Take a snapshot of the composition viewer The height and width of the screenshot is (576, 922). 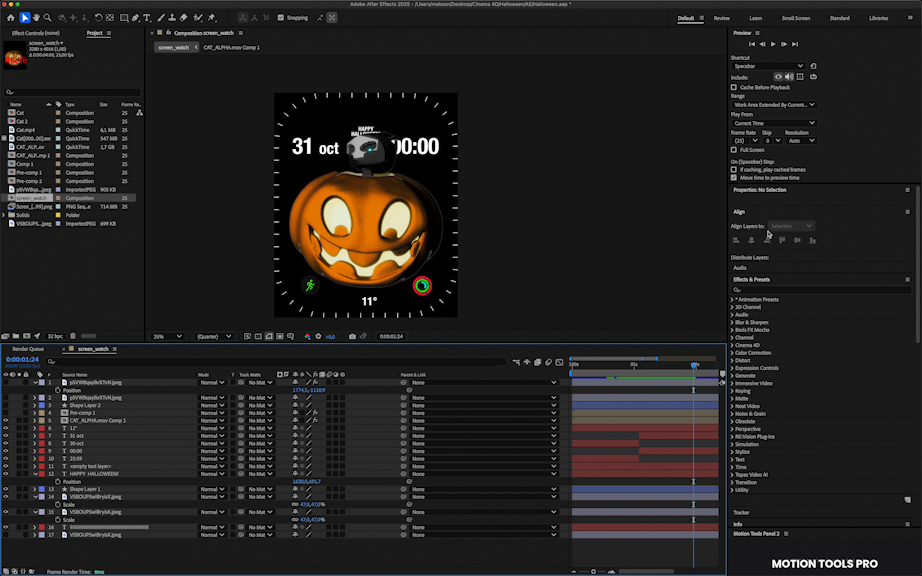352,337
